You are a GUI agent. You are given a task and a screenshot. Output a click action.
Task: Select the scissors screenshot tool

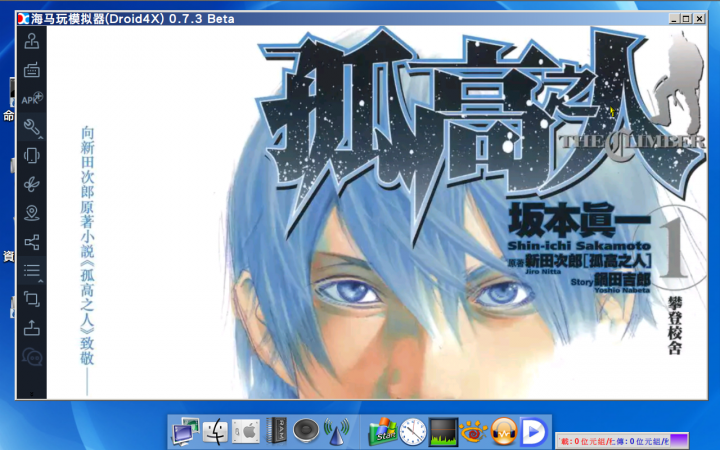coord(31,184)
